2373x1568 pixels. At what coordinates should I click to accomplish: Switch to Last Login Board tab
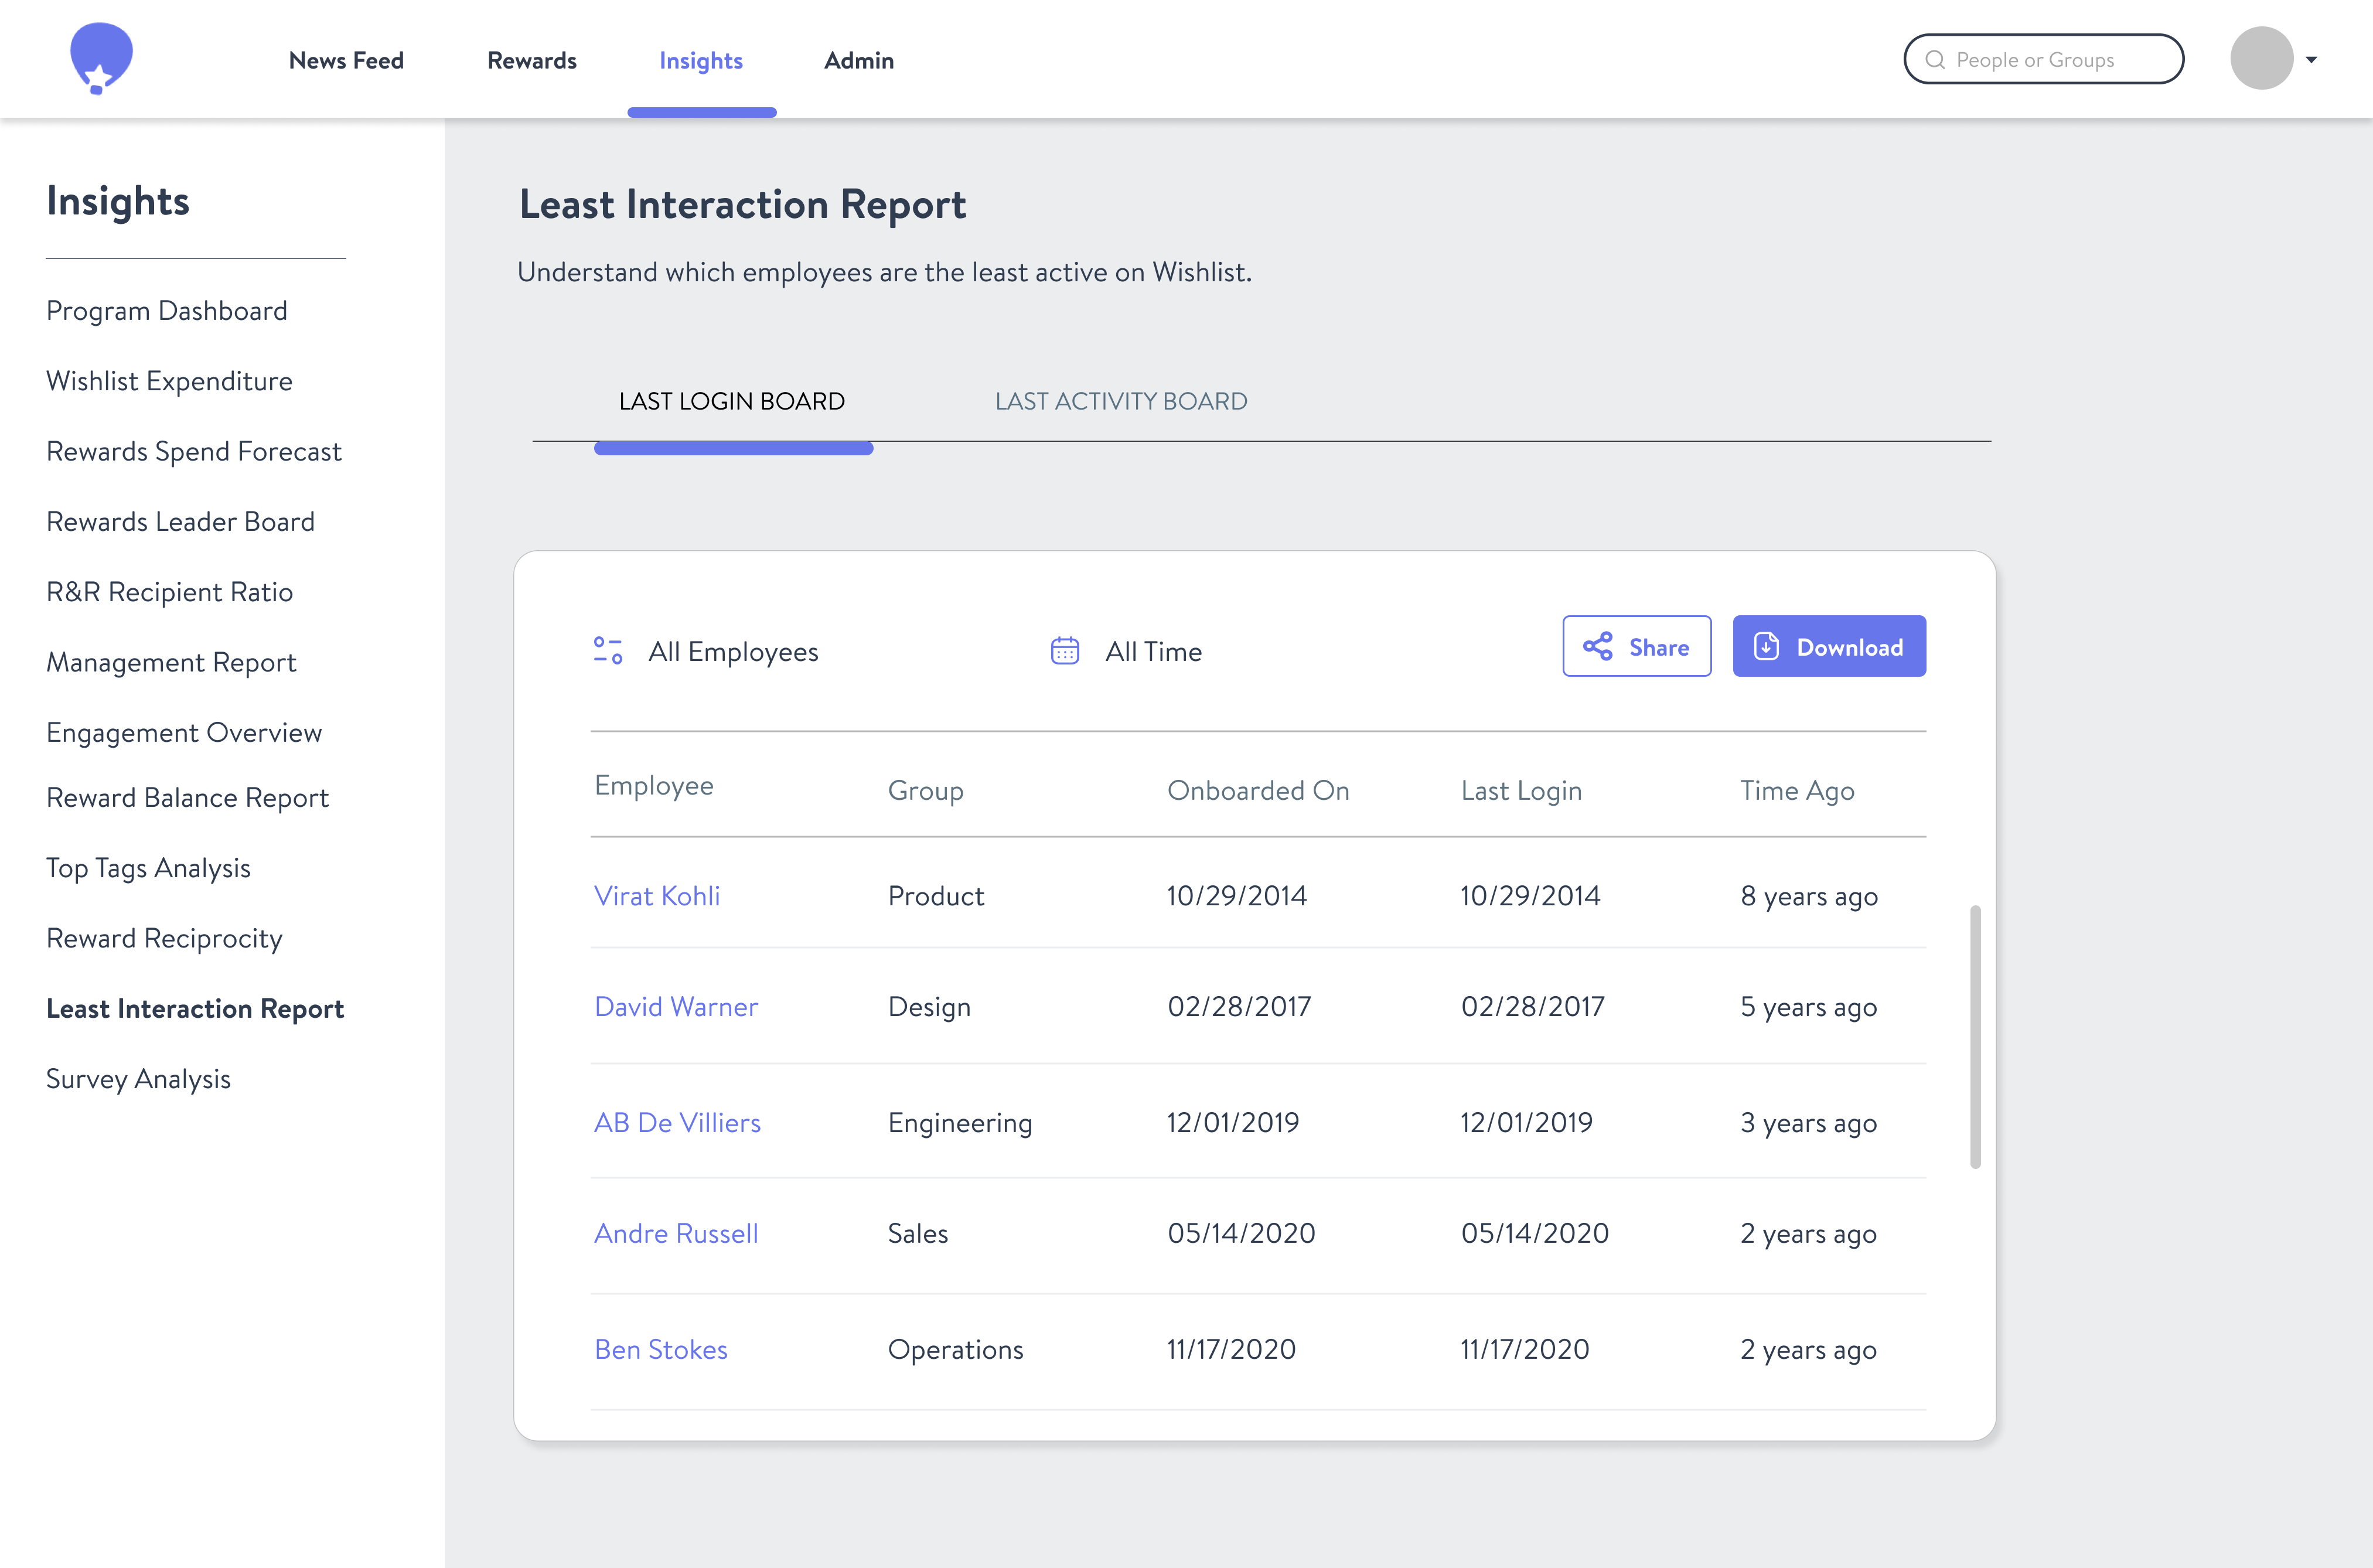[732, 401]
